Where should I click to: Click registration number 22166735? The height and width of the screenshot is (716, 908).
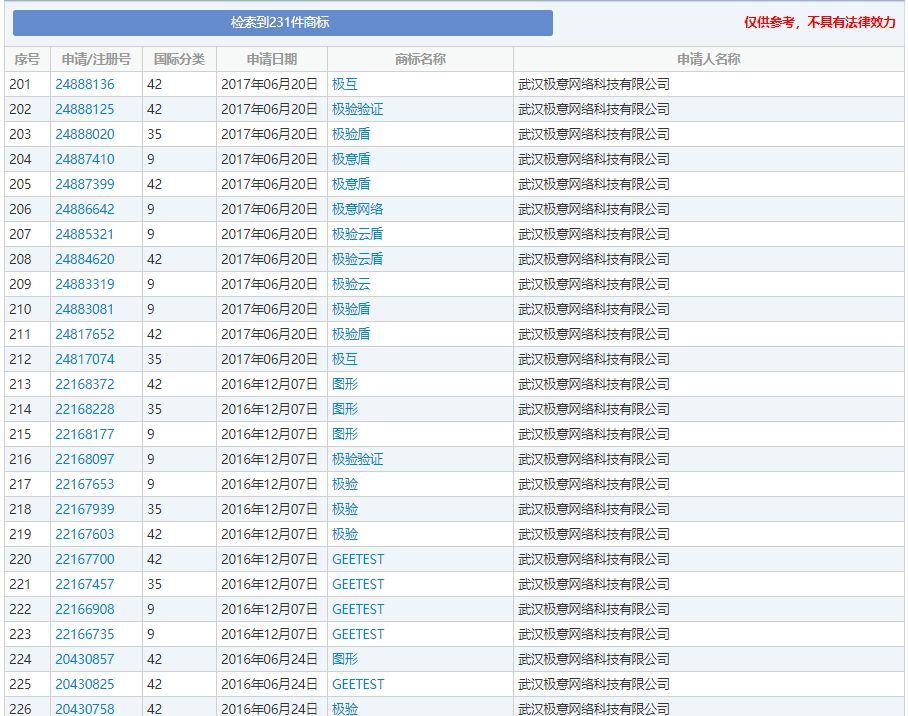(85, 634)
